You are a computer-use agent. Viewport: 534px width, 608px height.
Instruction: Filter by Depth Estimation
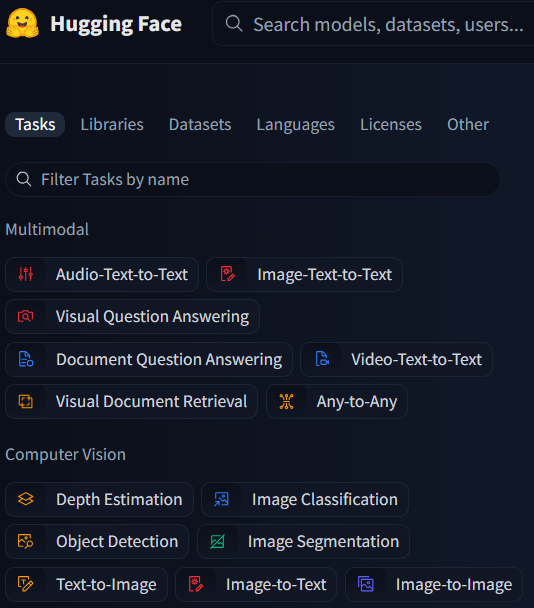click(99, 499)
